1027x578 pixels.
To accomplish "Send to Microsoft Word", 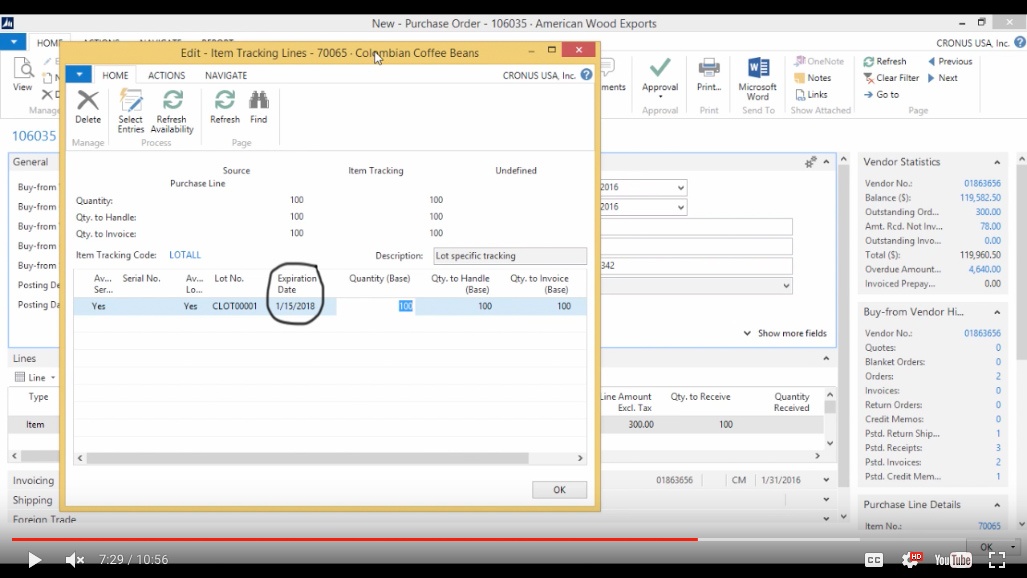I will click(758, 79).
